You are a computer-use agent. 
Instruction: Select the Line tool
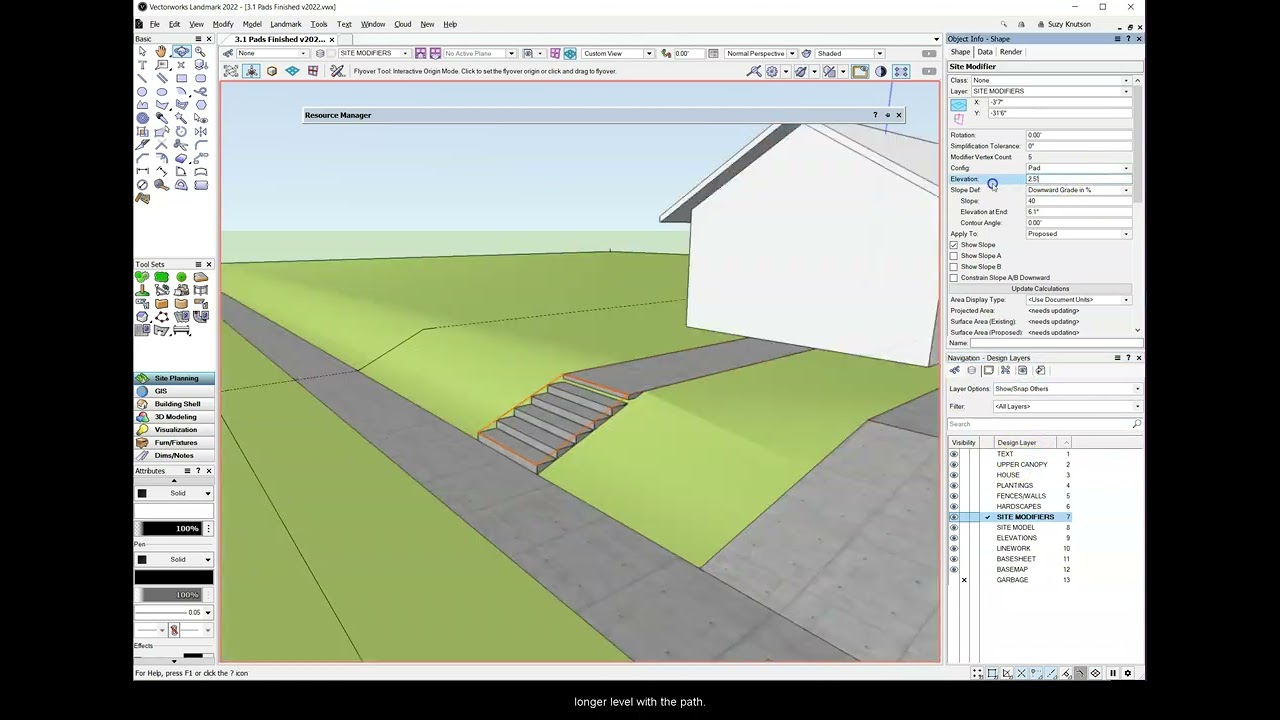click(142, 78)
